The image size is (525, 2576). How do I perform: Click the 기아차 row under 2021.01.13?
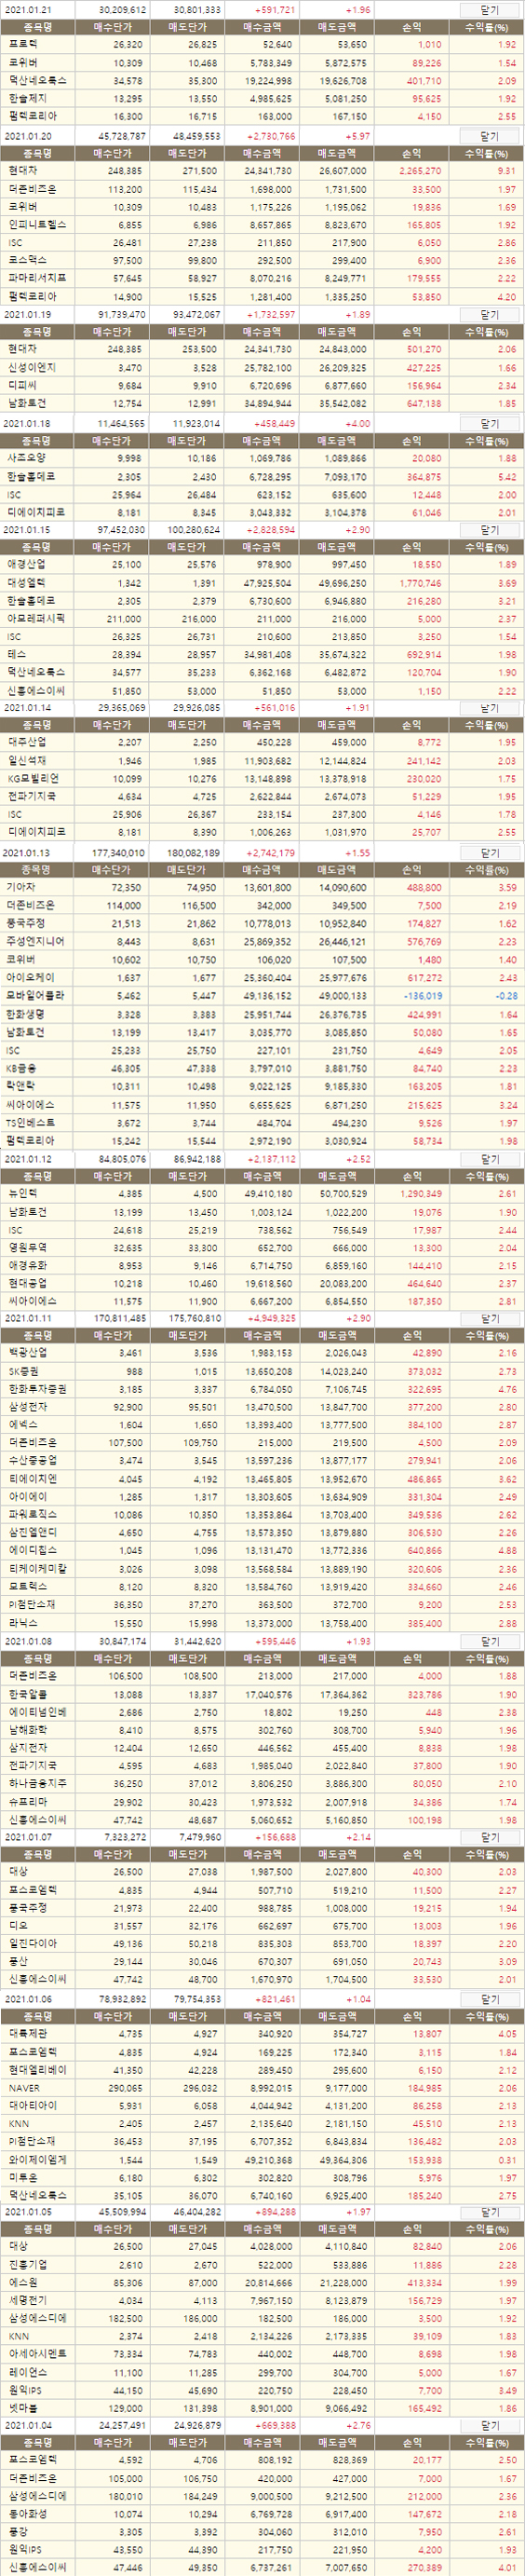(262, 888)
